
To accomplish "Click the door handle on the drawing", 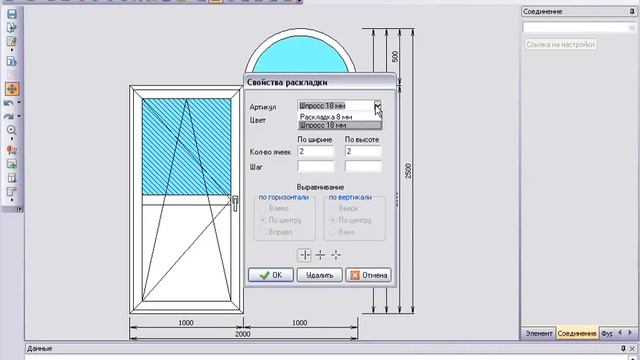I will click(235, 203).
